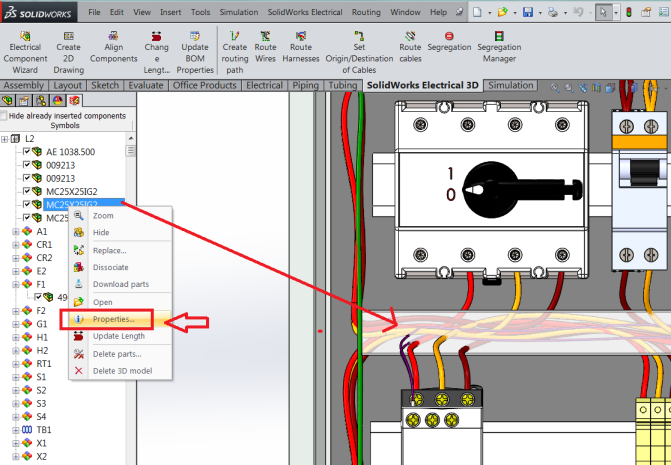The width and height of the screenshot is (671, 465).
Task: Click the New document icon
Action: click(x=477, y=12)
